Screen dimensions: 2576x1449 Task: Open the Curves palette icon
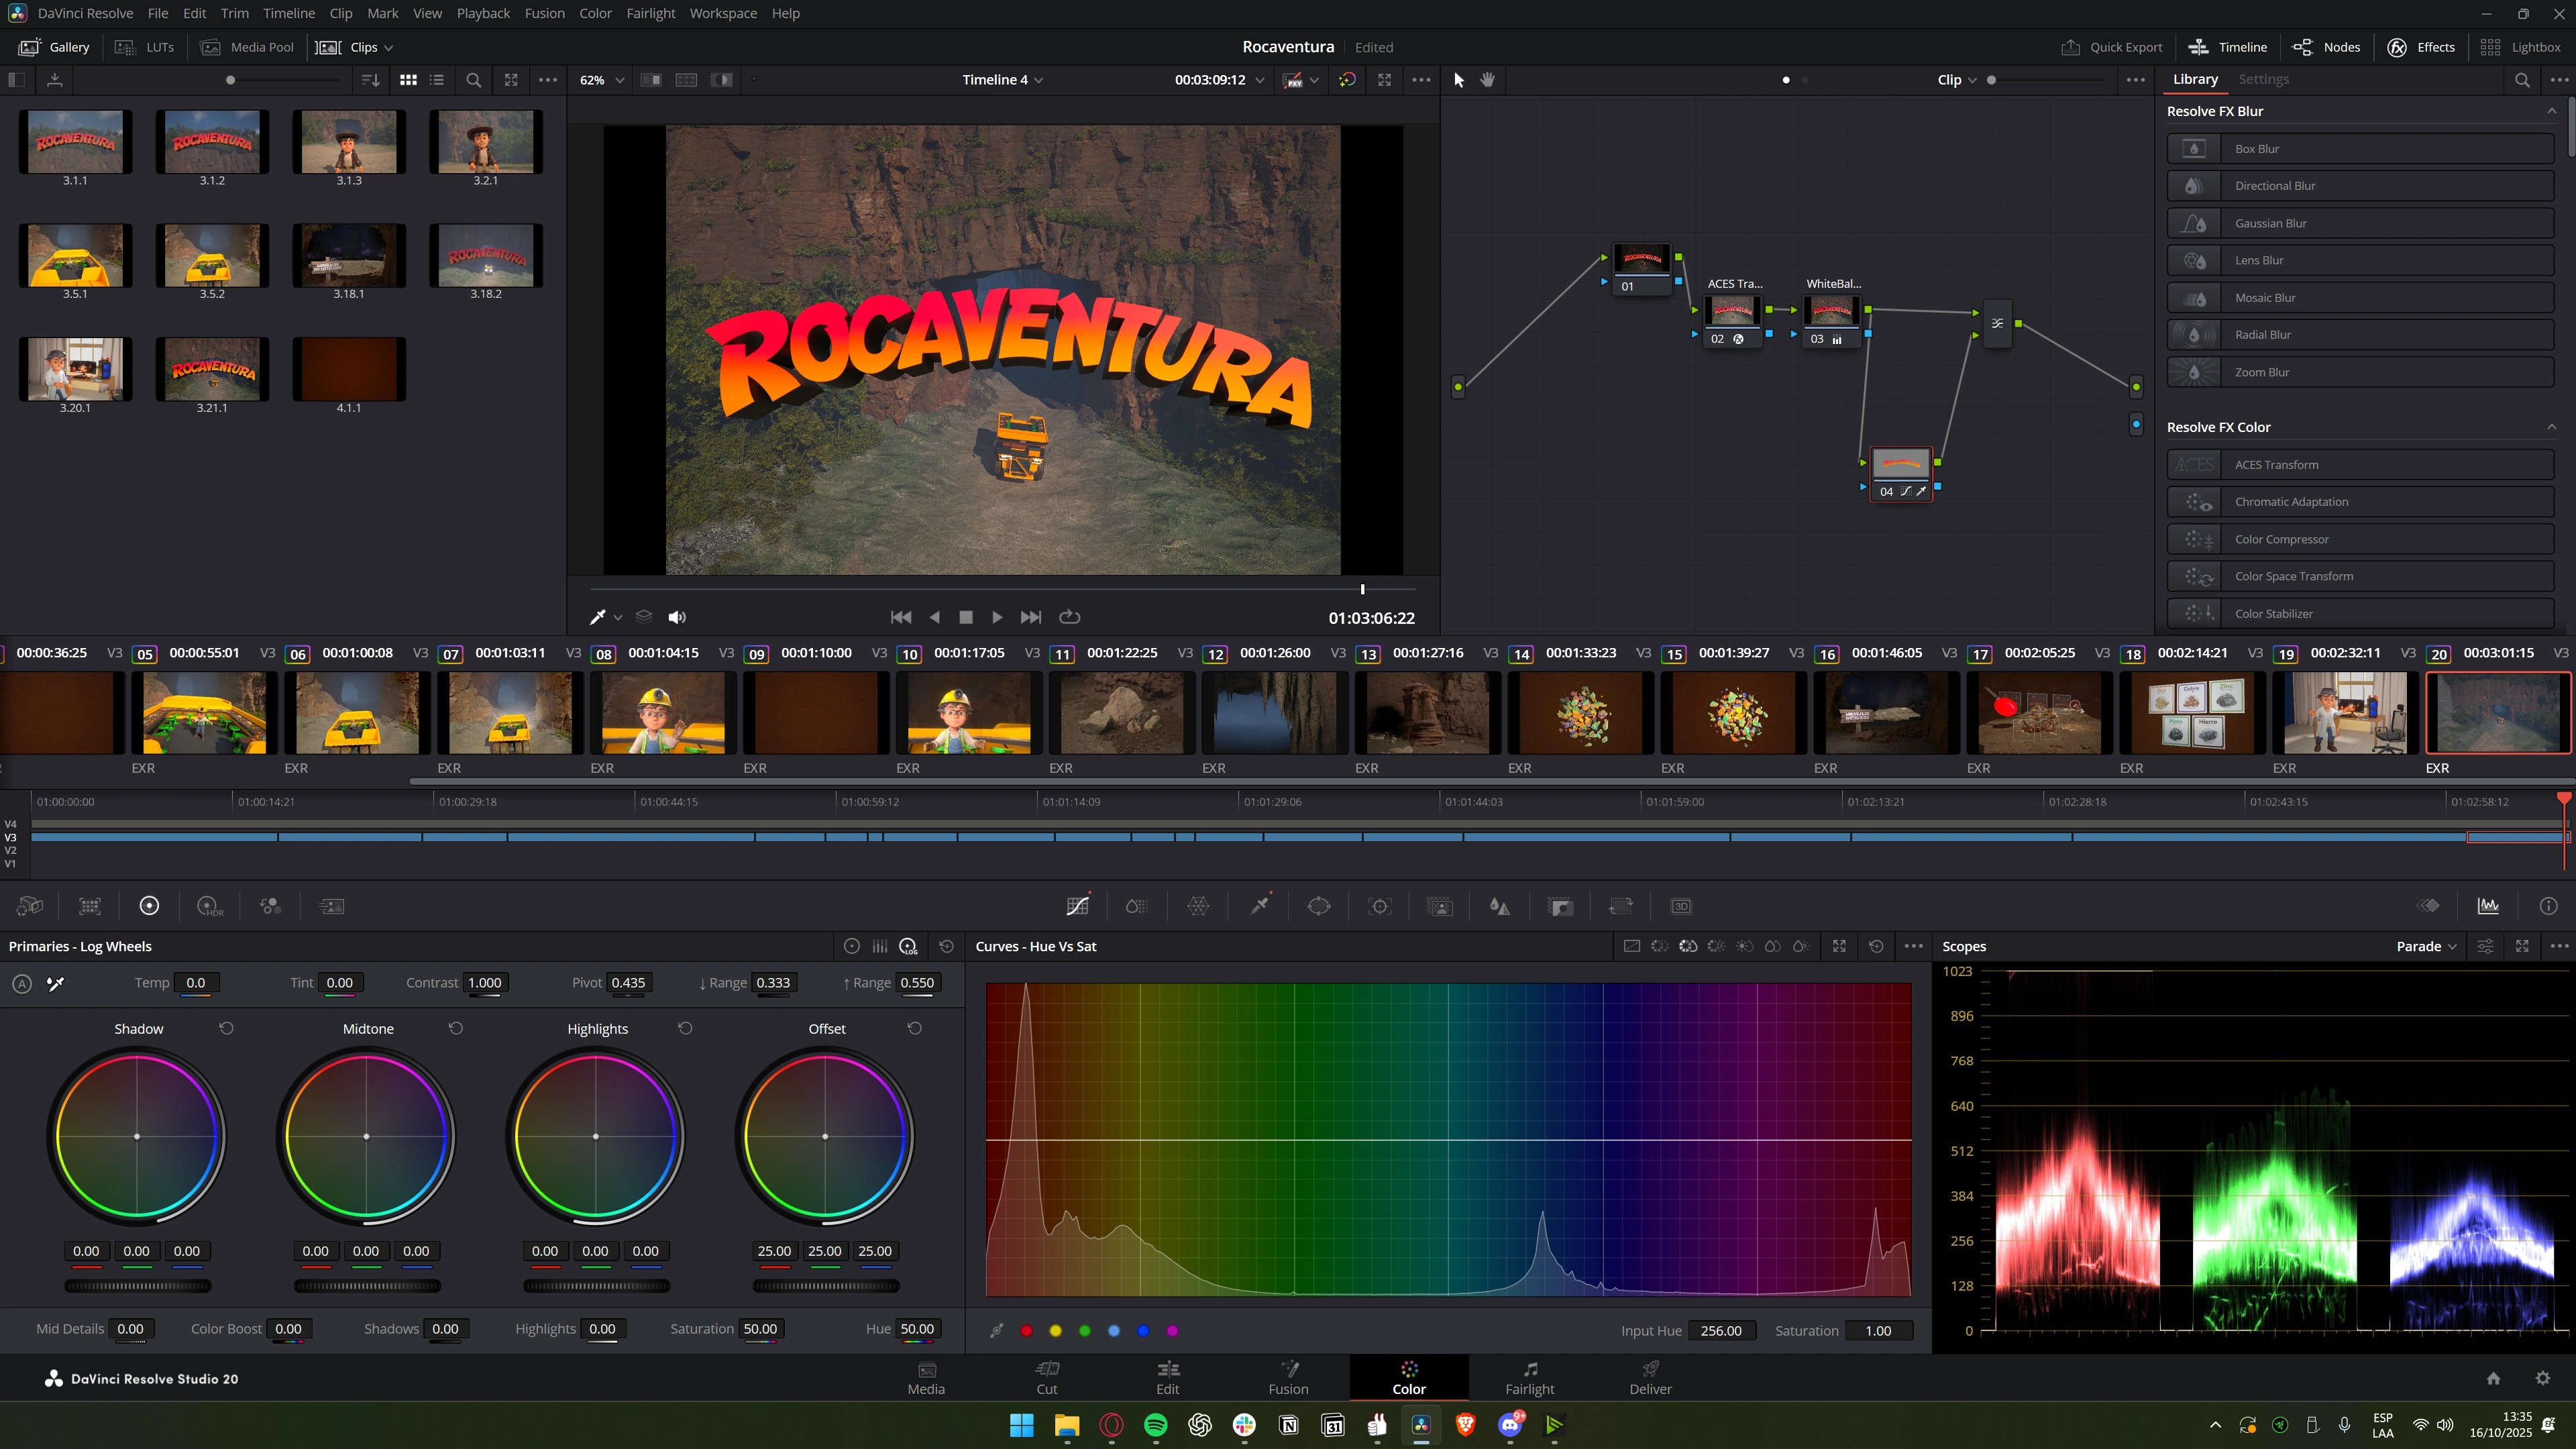click(x=1077, y=906)
